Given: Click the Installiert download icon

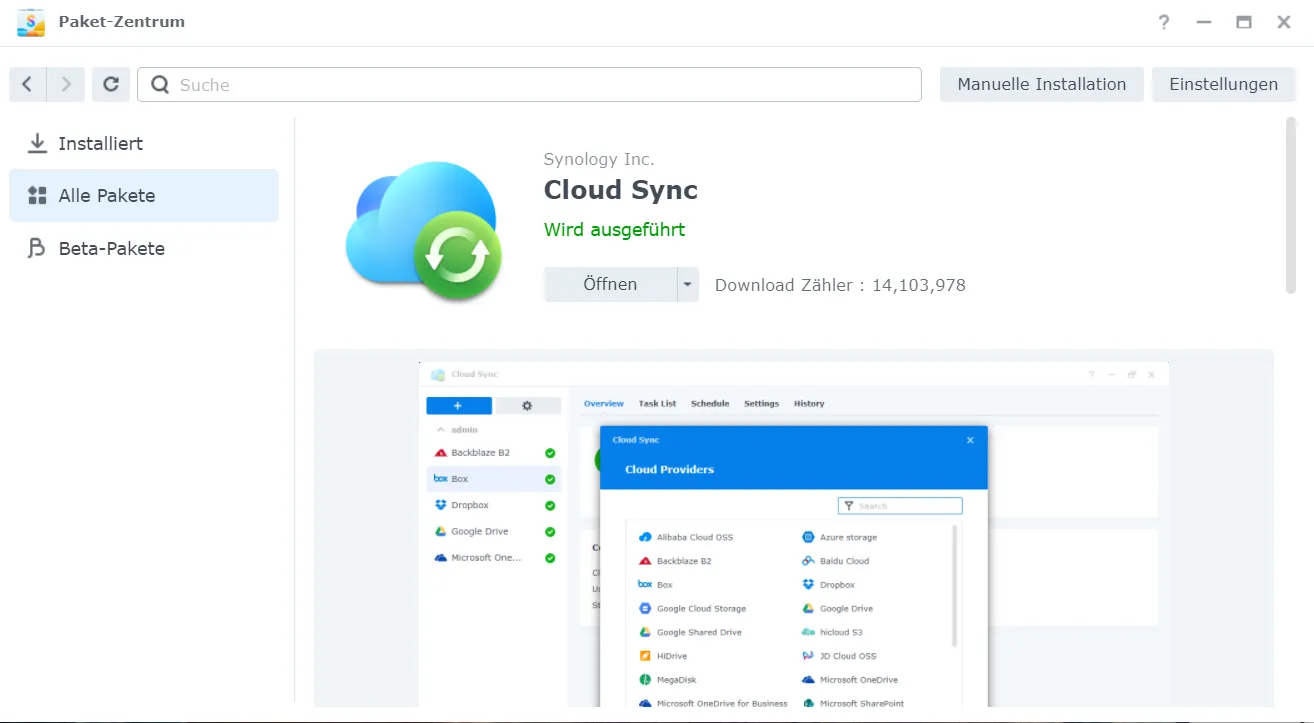Looking at the screenshot, I should tap(37, 143).
